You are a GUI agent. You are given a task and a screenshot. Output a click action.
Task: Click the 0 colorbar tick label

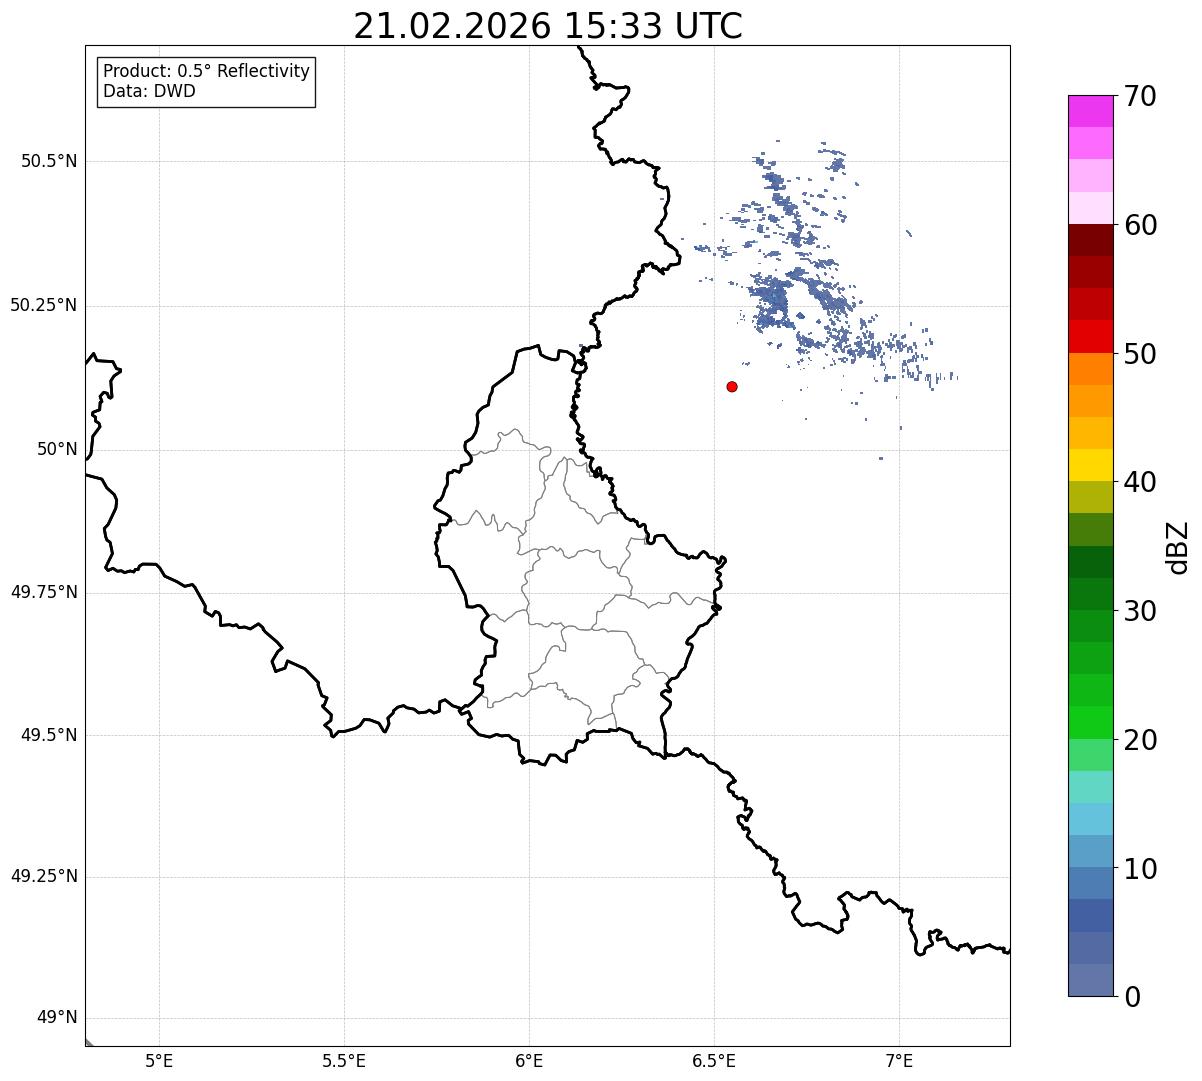pos(1132,997)
